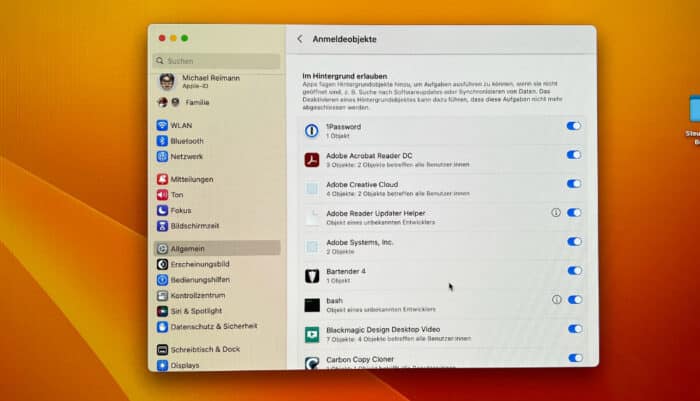Click the desktop folder icon at right edge
The image size is (700, 401).
[694, 109]
